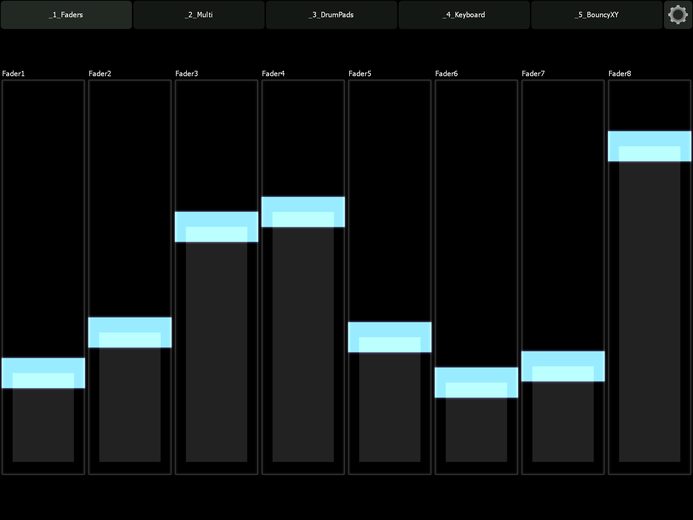Click the Fader8 slider handle
The height and width of the screenshot is (520, 693).
pos(650,146)
